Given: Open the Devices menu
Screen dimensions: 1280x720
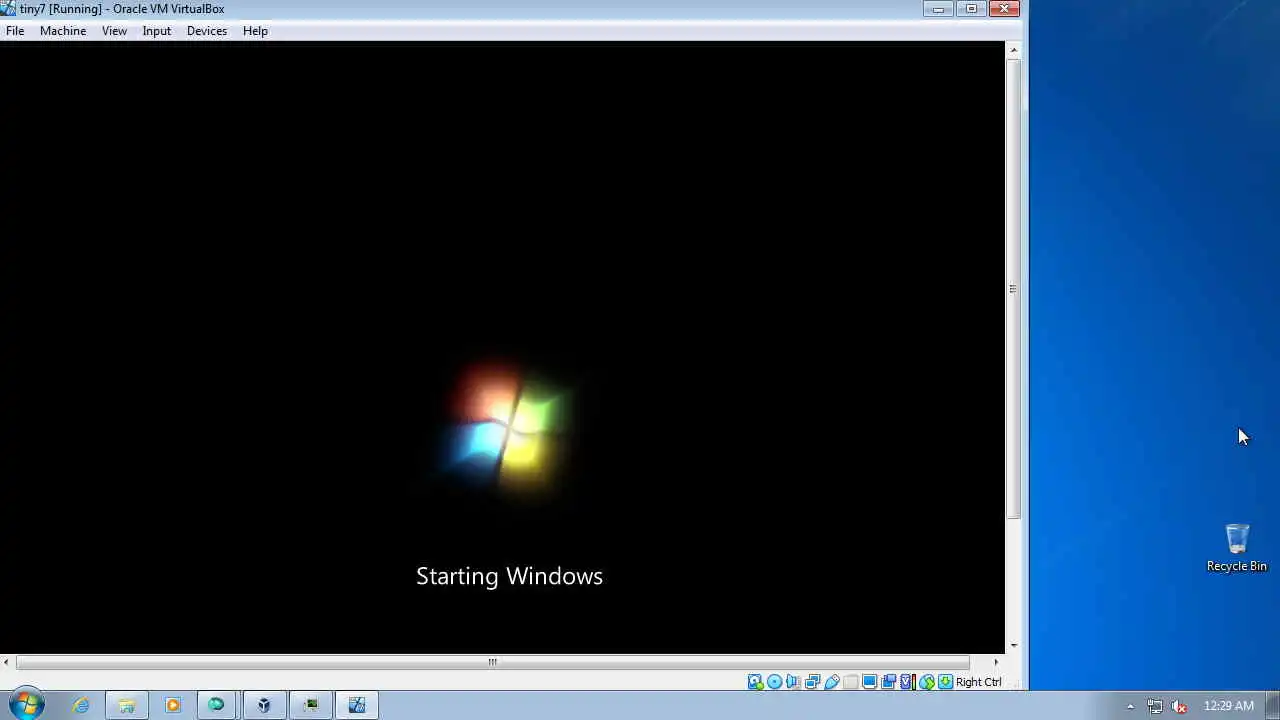Looking at the screenshot, I should 207,31.
